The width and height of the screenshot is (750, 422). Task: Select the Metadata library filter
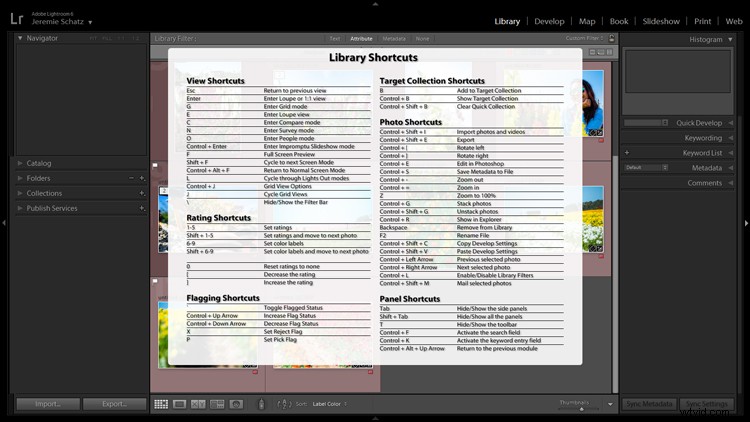click(x=394, y=39)
